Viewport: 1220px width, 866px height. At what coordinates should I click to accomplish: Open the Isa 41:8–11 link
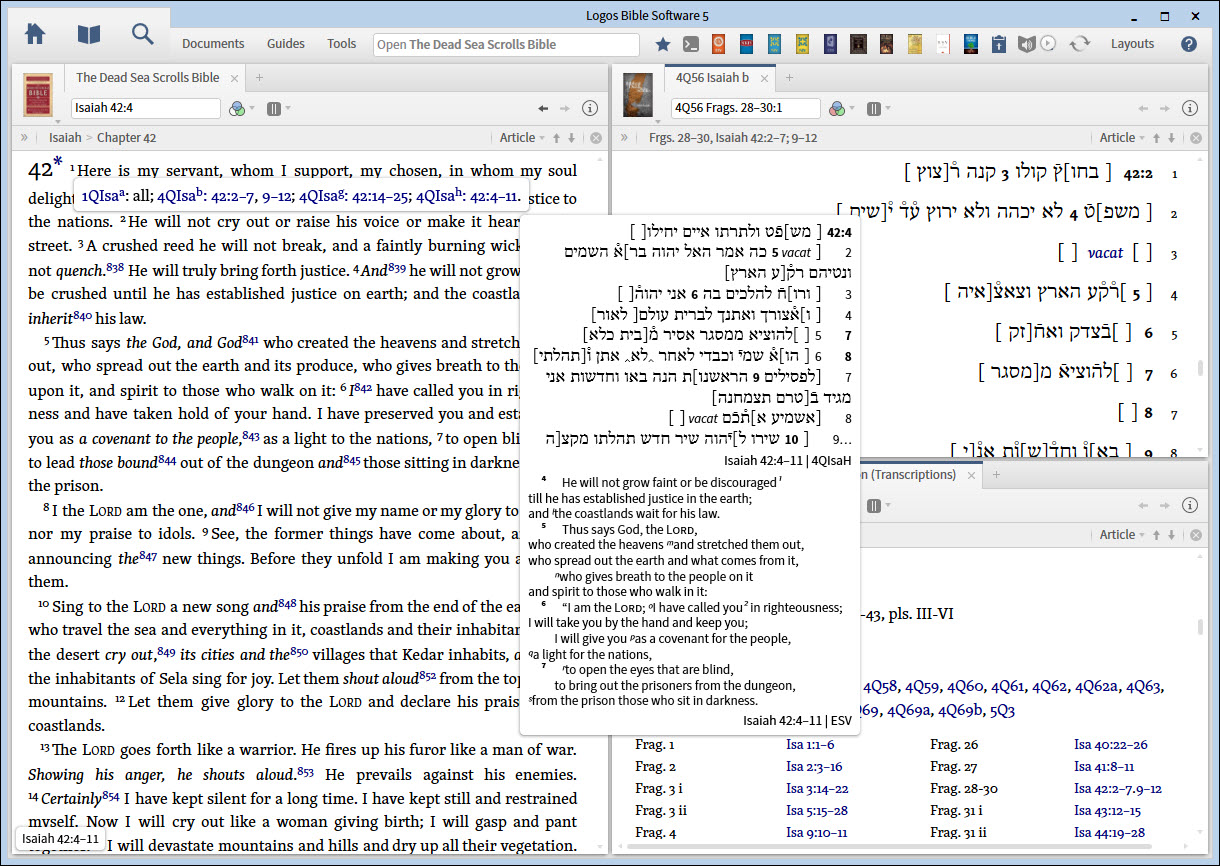[1104, 767]
